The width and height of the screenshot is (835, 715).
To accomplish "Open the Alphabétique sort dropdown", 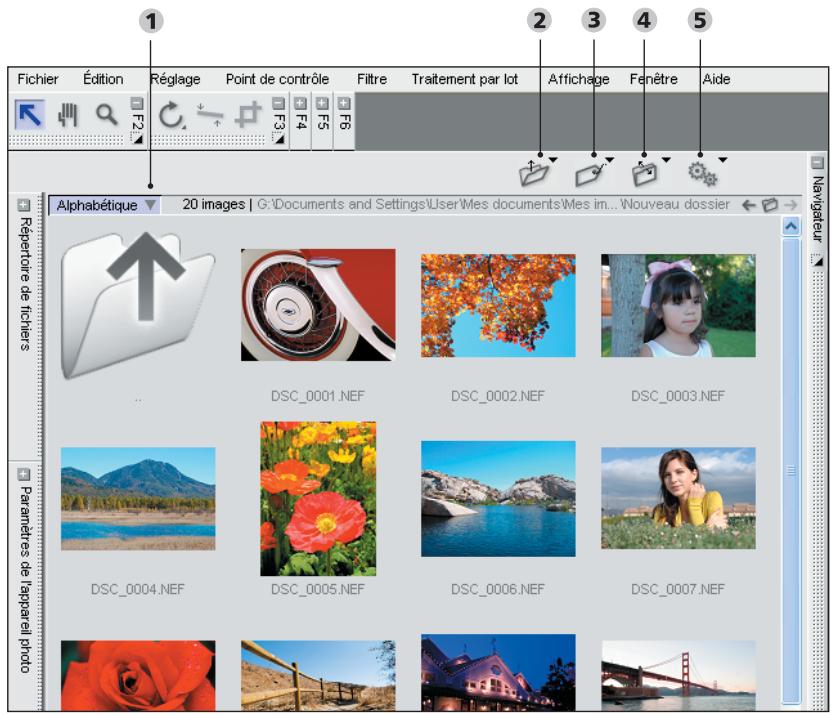I will 105,205.
